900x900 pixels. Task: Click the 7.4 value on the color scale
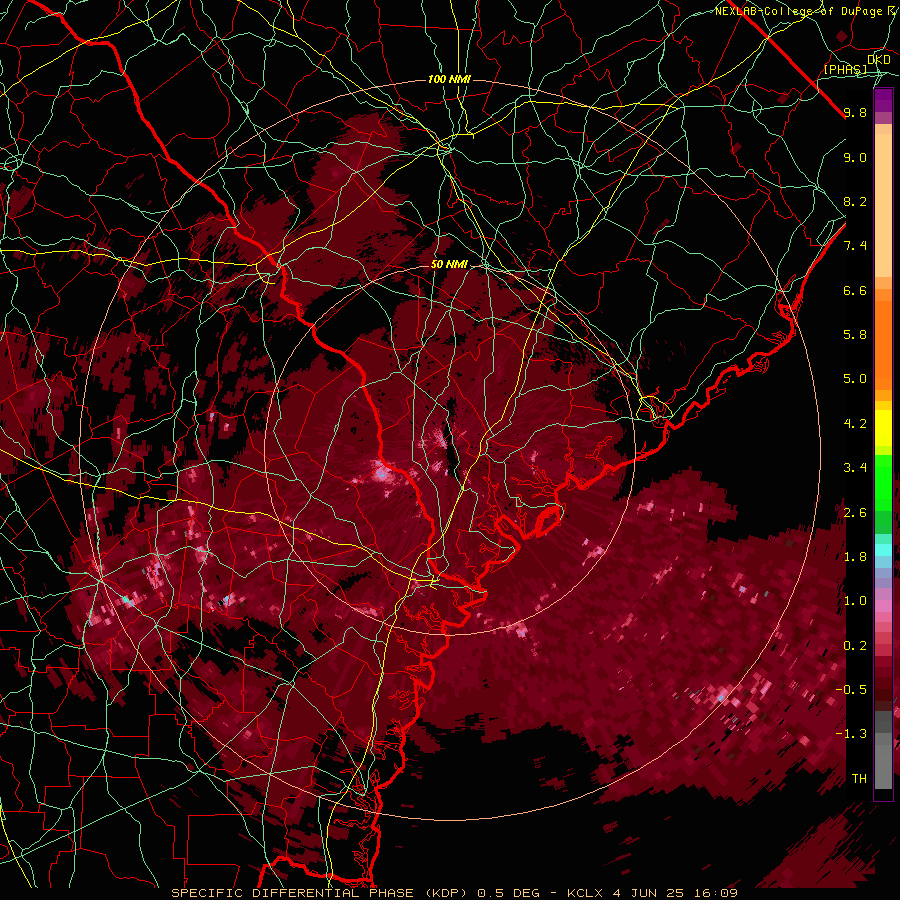click(x=855, y=246)
